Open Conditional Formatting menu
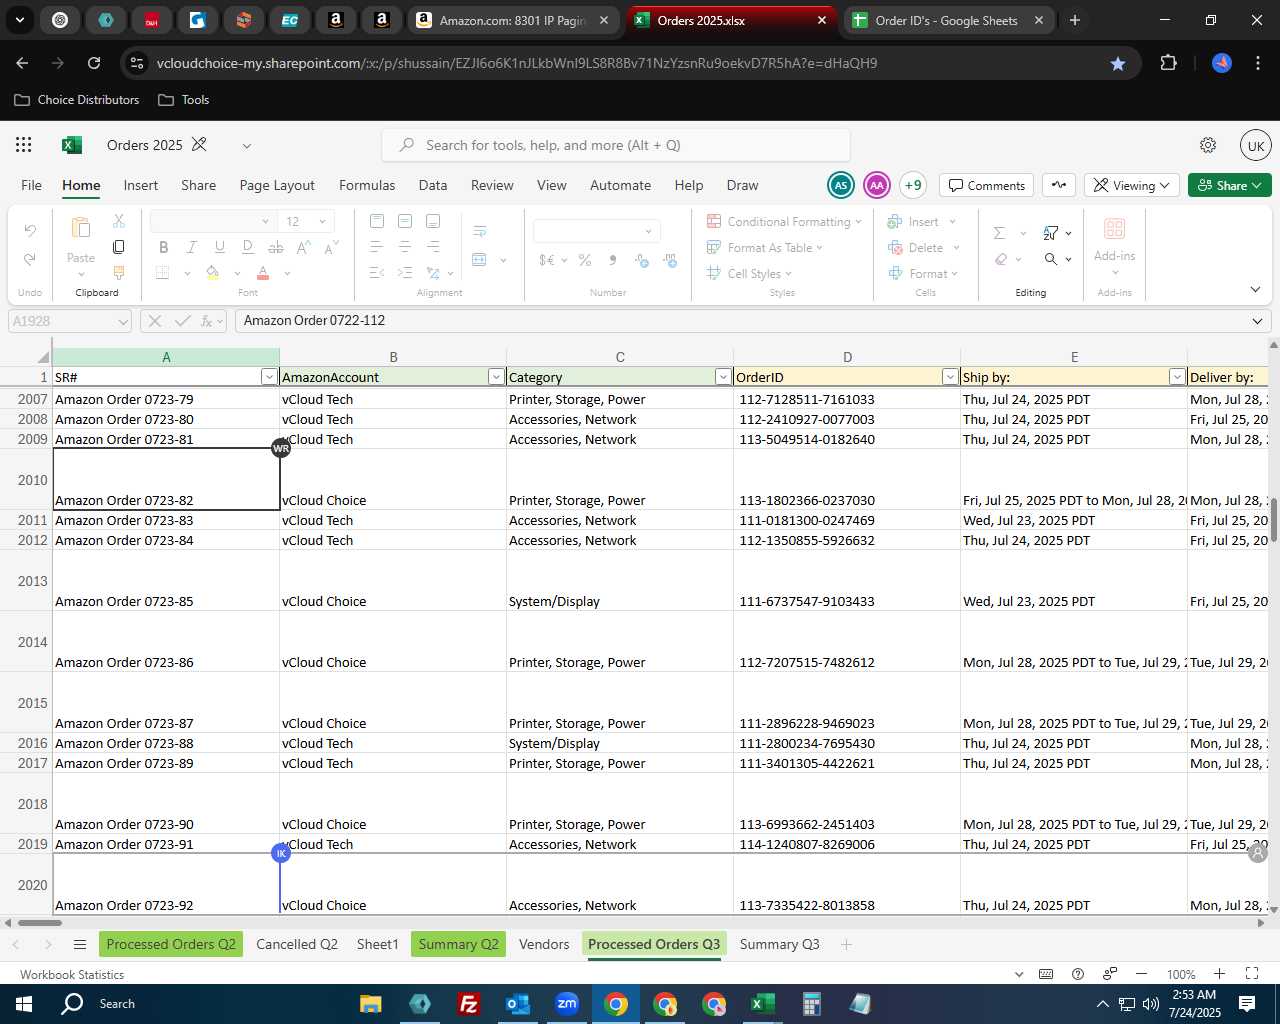Screen dimensions: 1280x1024 [x=783, y=221]
